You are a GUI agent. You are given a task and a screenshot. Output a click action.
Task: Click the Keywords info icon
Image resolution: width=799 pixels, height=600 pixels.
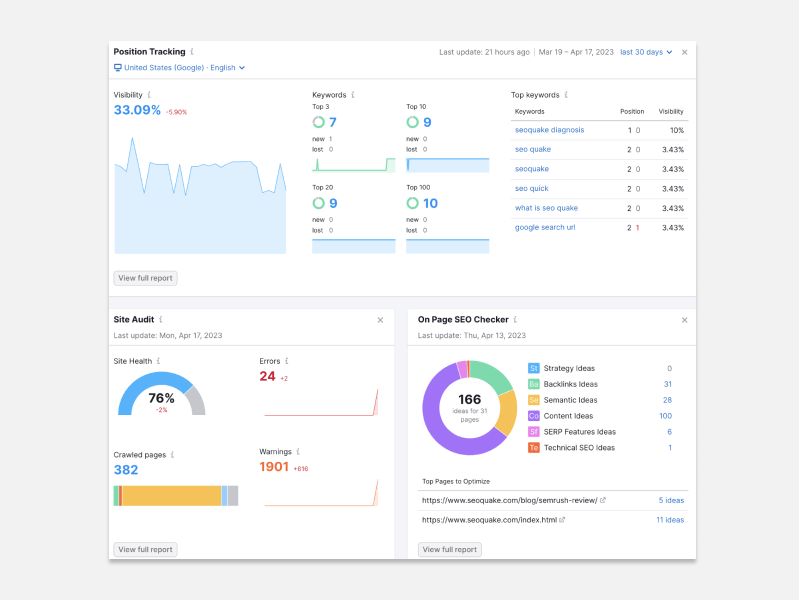click(353, 95)
